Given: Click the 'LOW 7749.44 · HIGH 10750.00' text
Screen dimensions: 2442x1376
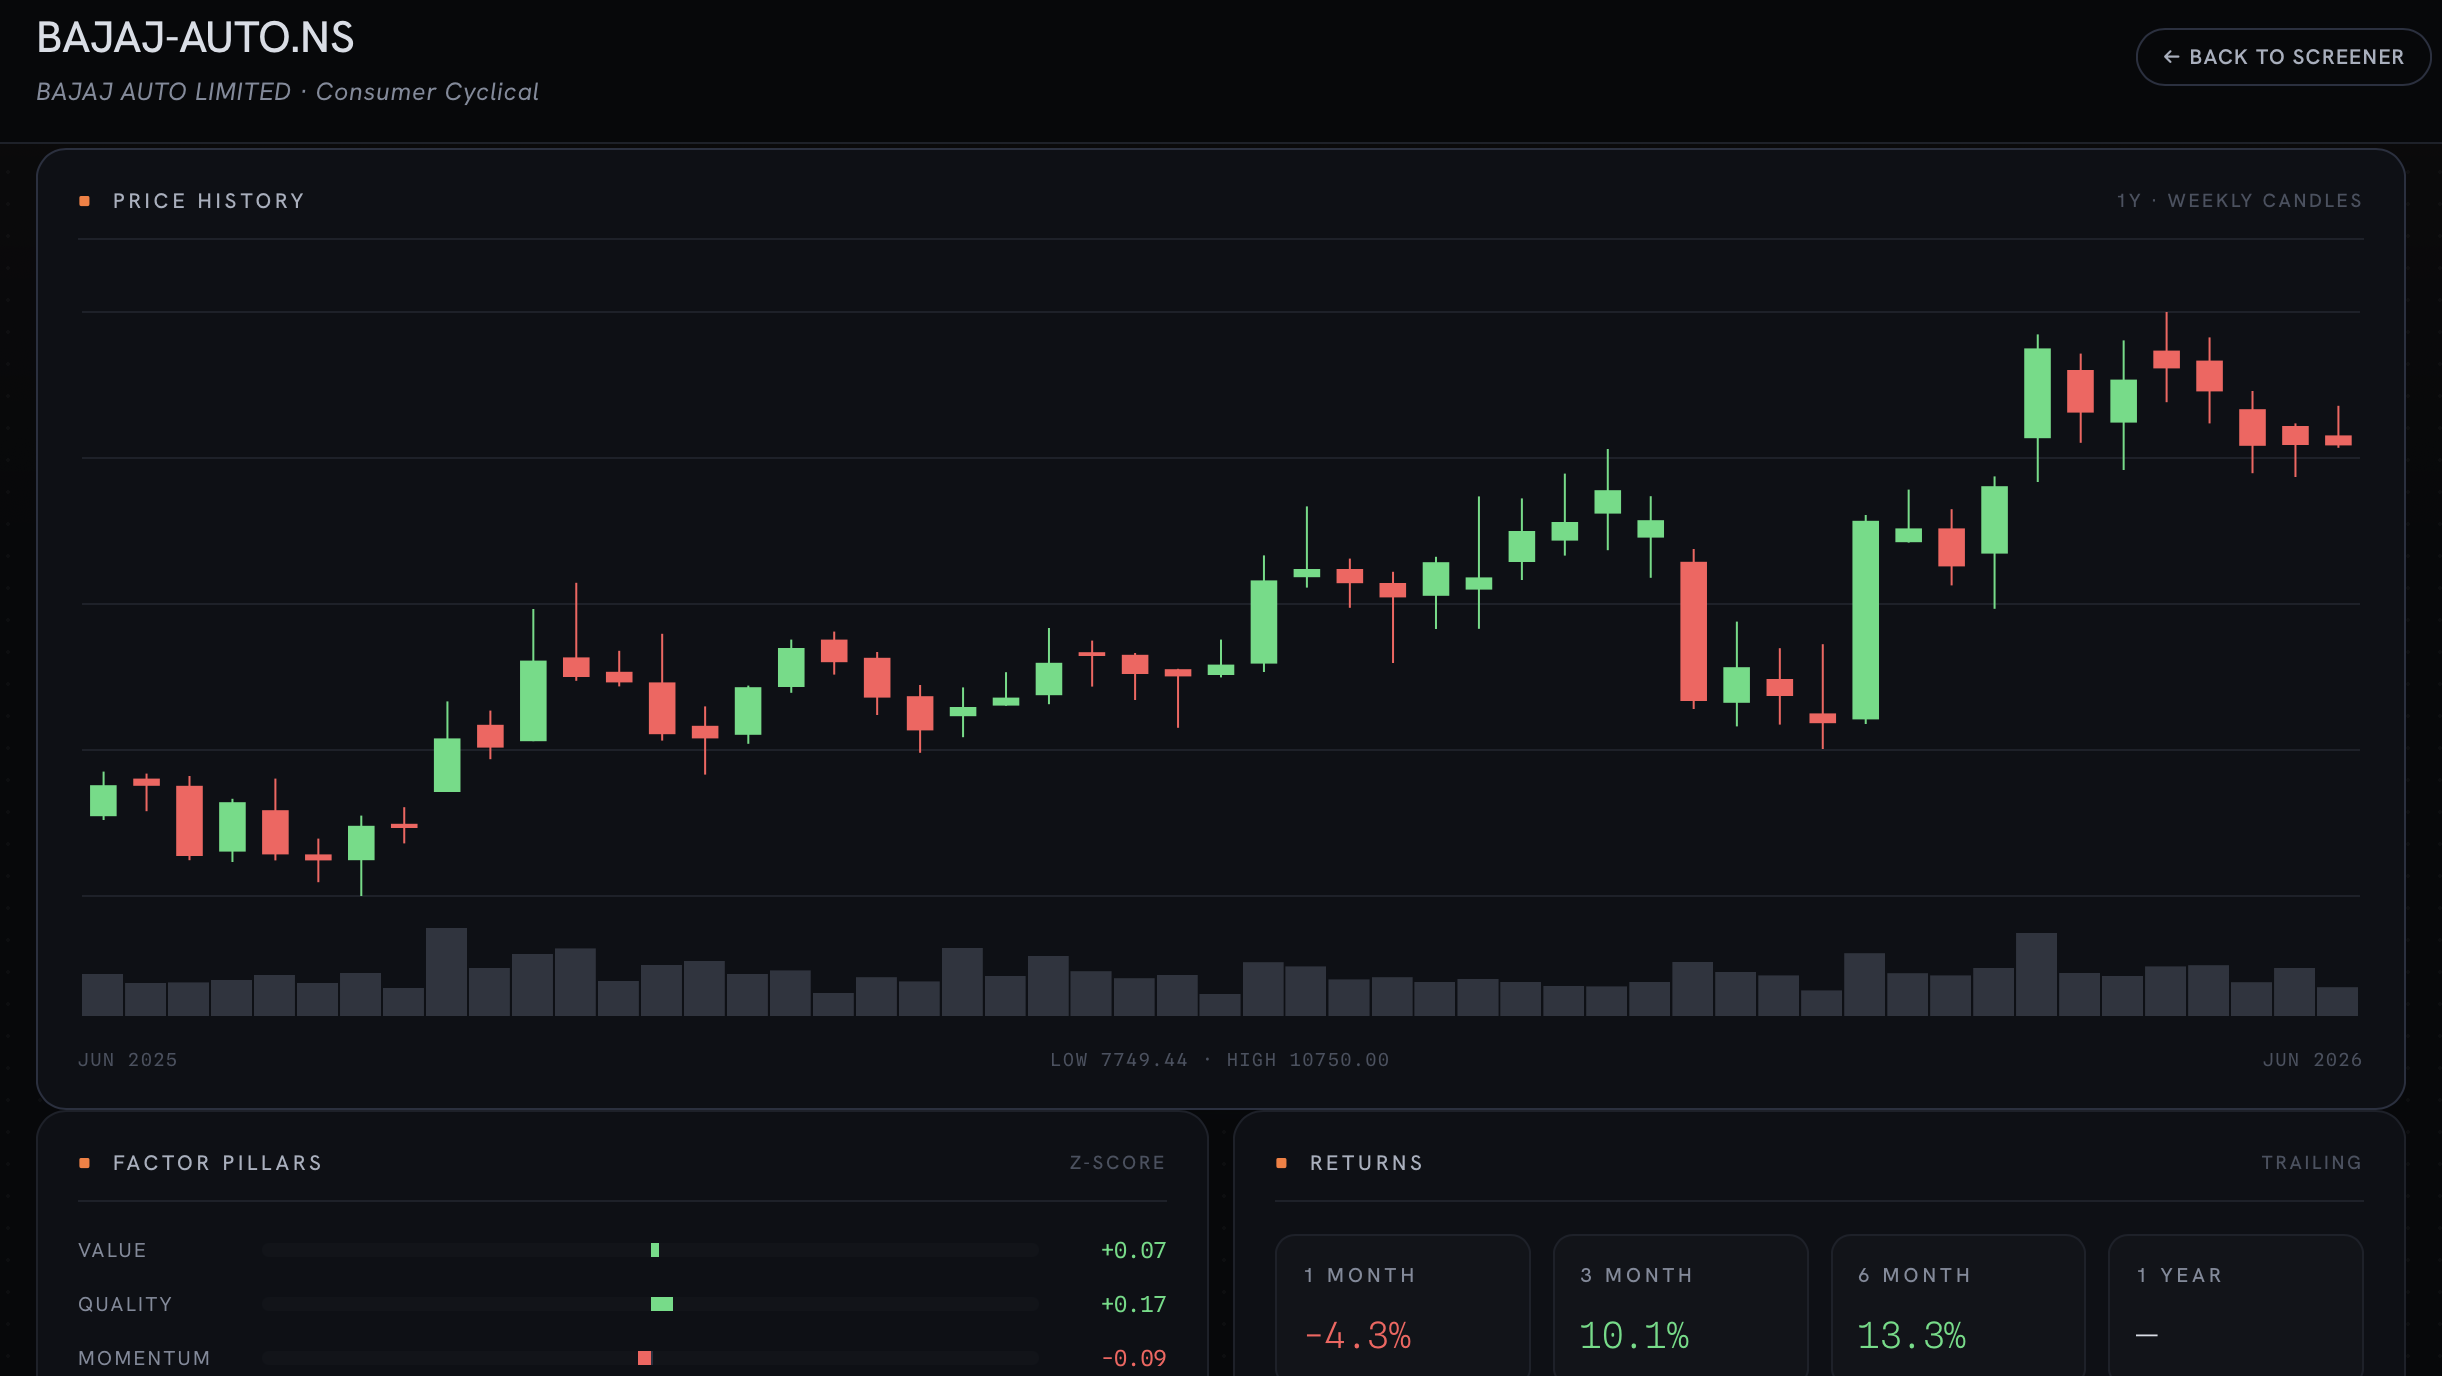Looking at the screenshot, I should click(x=1220, y=1060).
